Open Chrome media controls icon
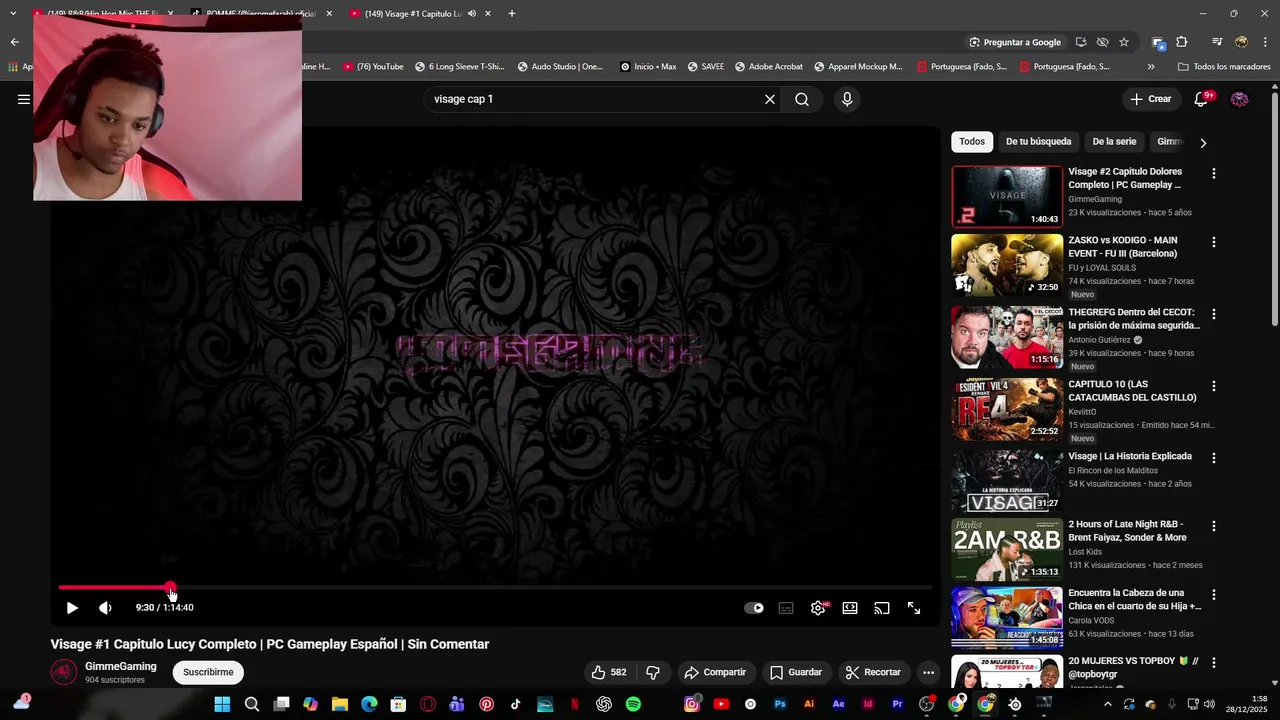 click(1217, 42)
